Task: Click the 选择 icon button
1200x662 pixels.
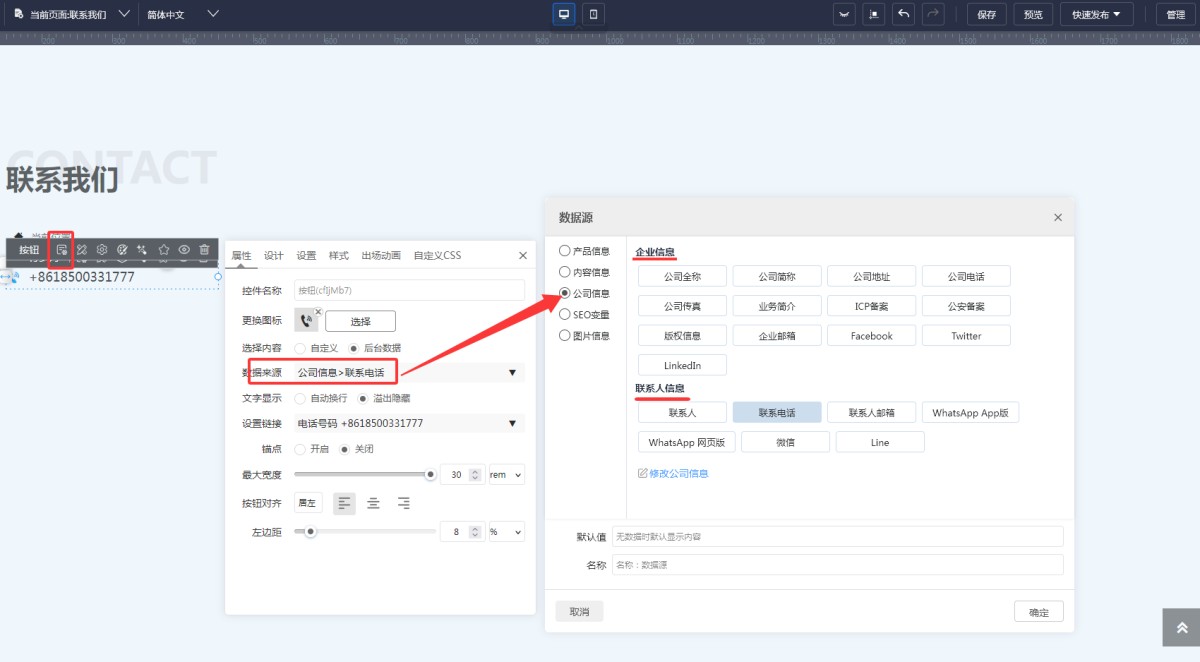Action: click(361, 322)
